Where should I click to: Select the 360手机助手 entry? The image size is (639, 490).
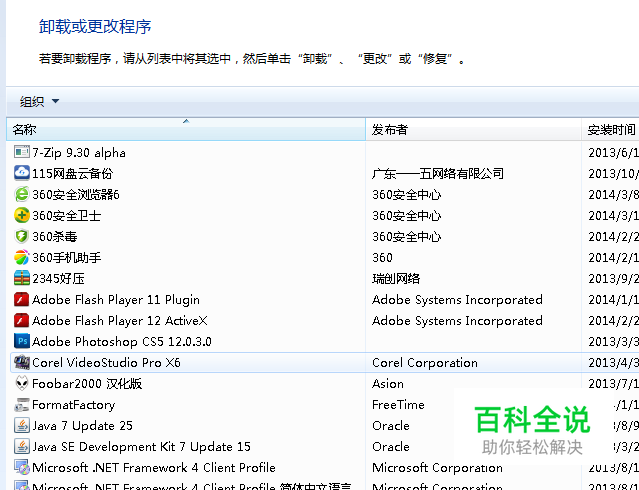click(66, 258)
